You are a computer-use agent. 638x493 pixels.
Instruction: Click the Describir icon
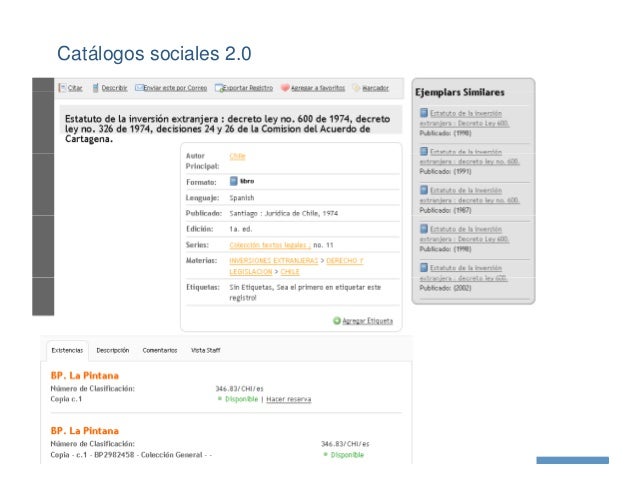pyautogui.click(x=96, y=87)
